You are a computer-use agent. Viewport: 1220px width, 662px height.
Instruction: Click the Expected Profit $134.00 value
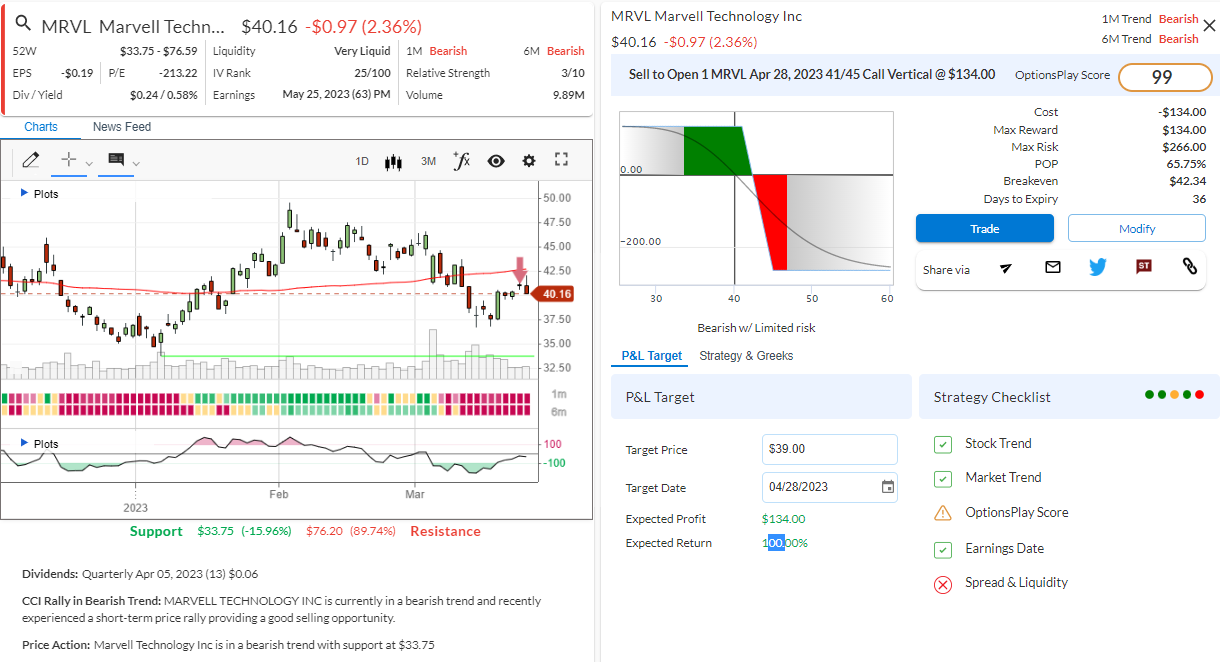[x=783, y=519]
